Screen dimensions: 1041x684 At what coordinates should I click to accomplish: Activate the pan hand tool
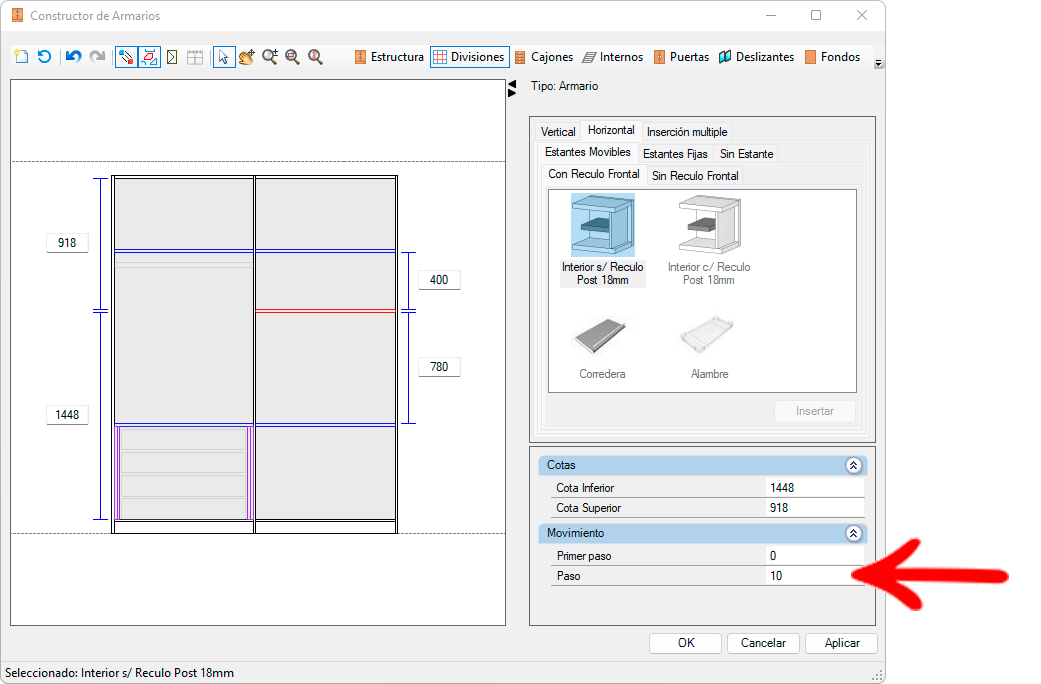pos(246,57)
